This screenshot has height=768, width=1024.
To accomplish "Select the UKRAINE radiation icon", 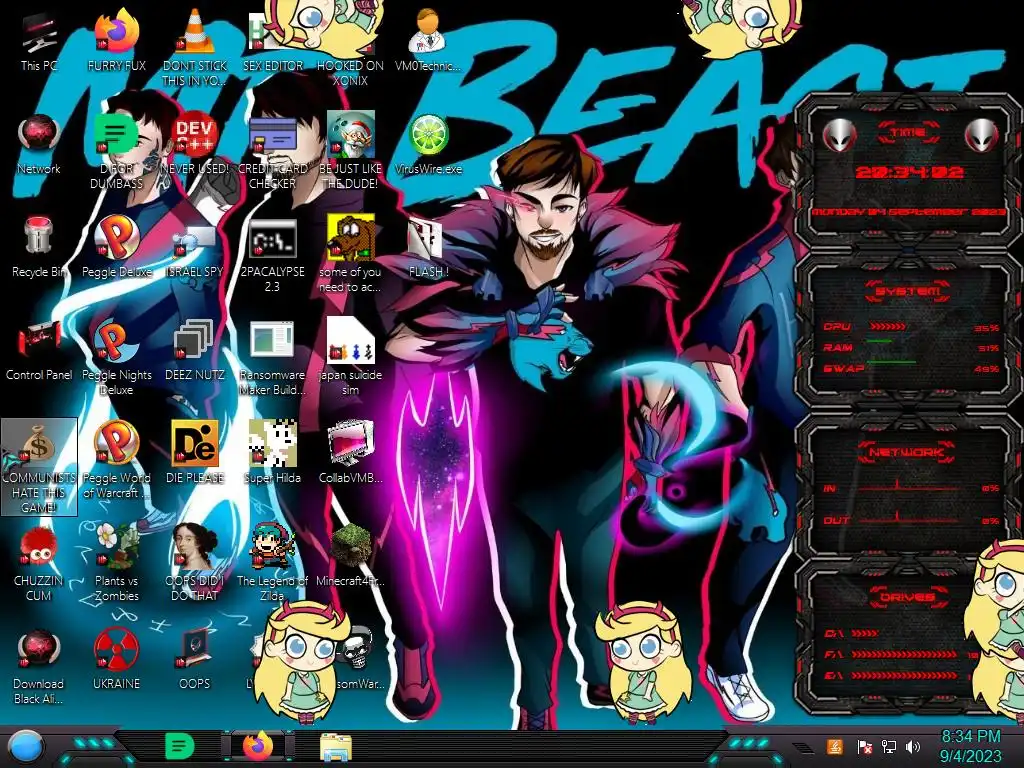I will [116, 660].
